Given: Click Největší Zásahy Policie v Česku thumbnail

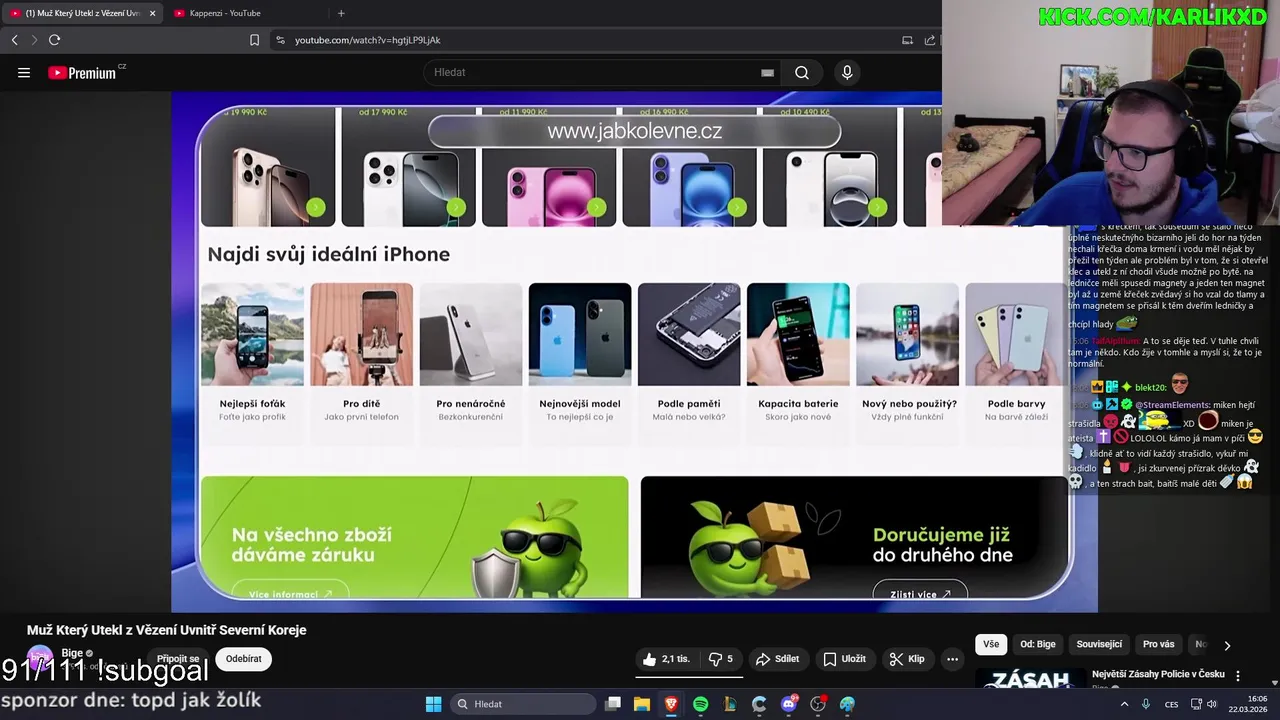Looking at the screenshot, I should (1030, 679).
